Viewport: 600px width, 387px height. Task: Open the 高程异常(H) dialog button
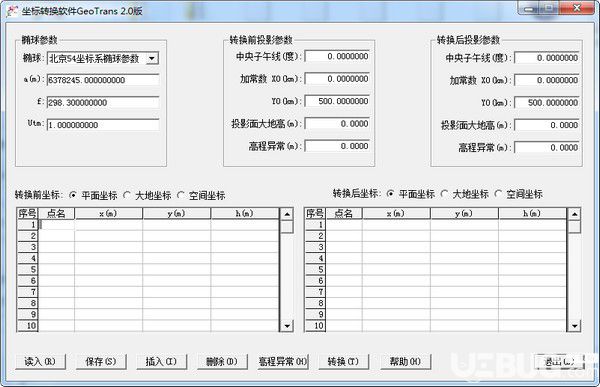click(283, 361)
